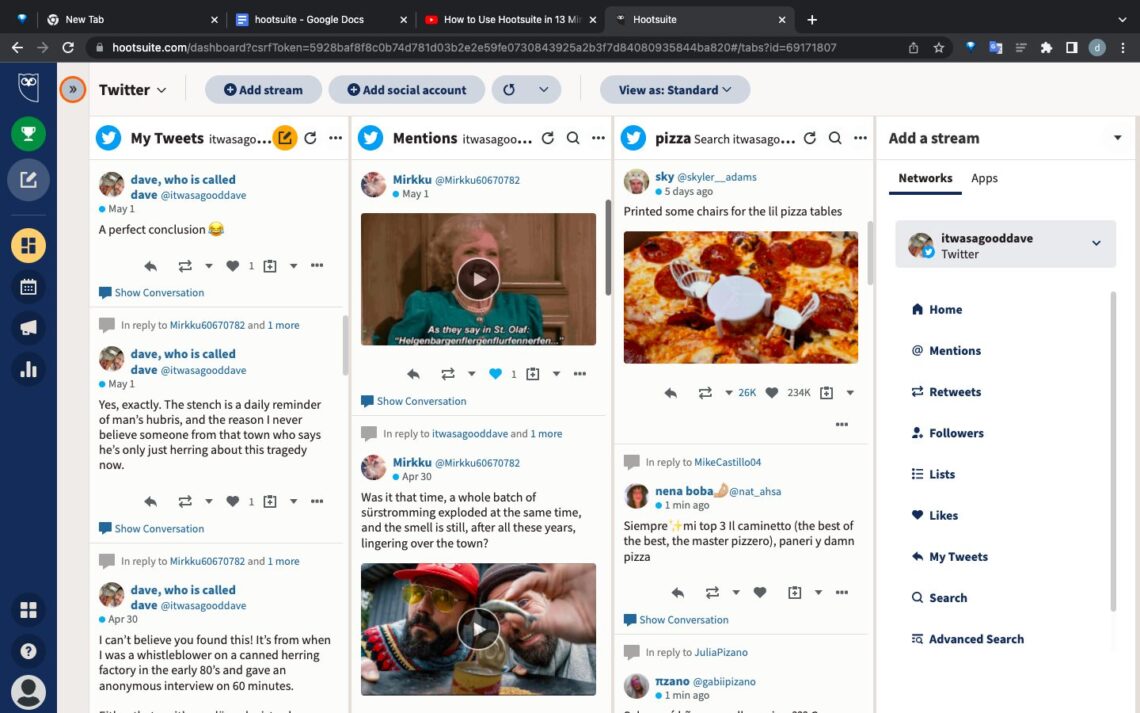The image size is (1140, 713).
Task: Unlike Mirkku's St. Olaf tweet
Action: click(497, 373)
